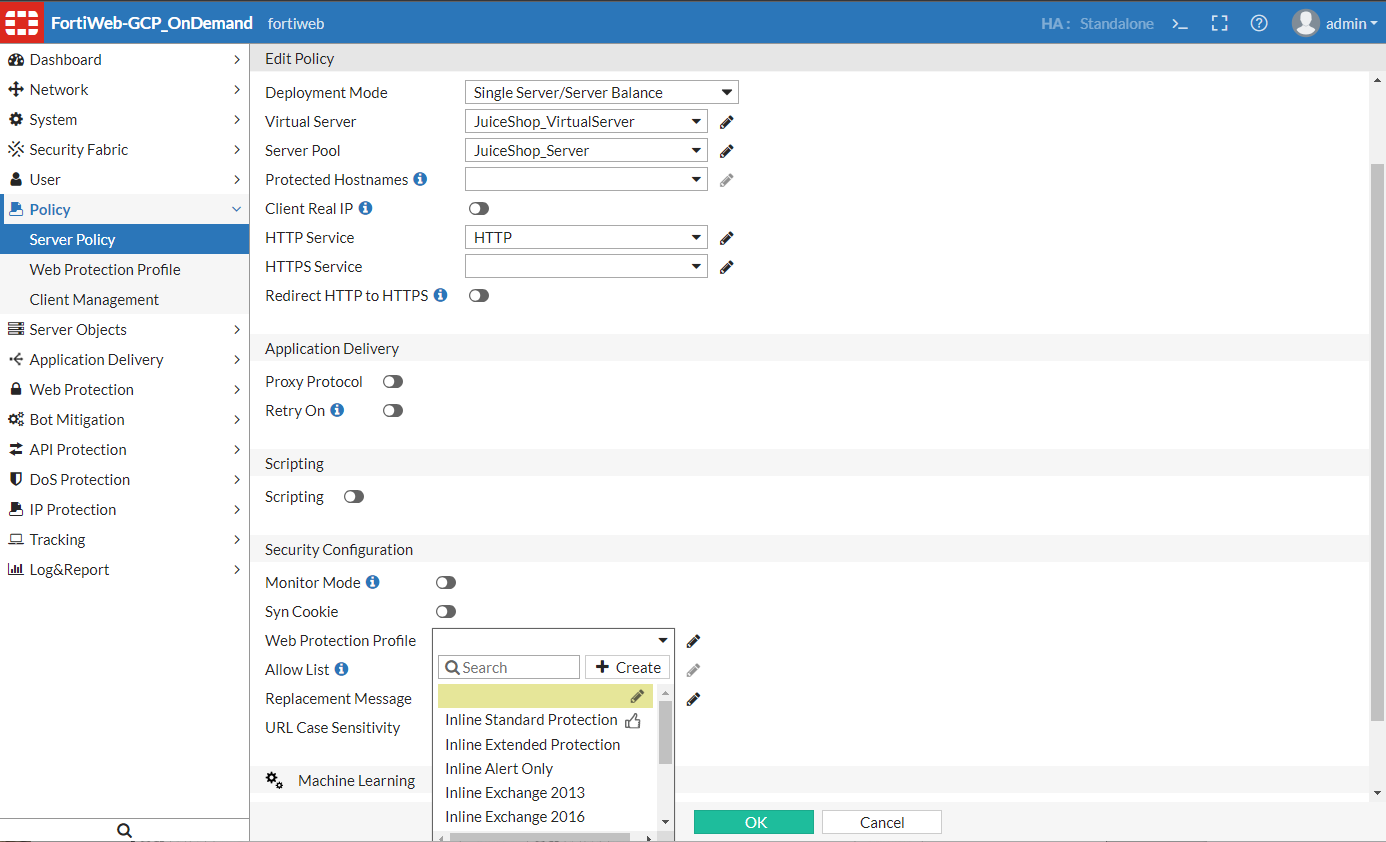
Task: Enable Redirect HTTP to HTTPS switch
Action: (x=479, y=296)
